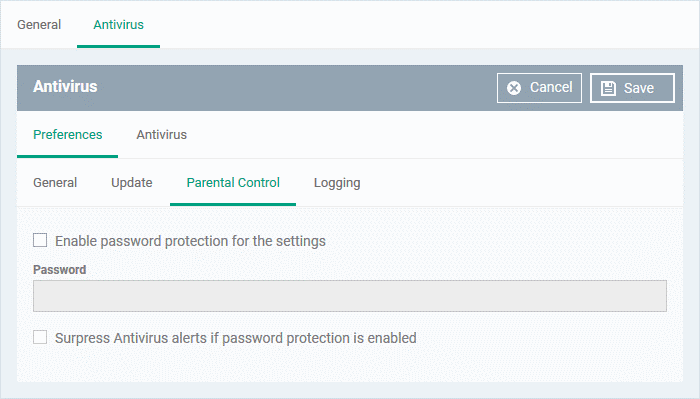Open the Antivirus tab beside Preferences
The height and width of the screenshot is (399, 700).
pos(162,134)
